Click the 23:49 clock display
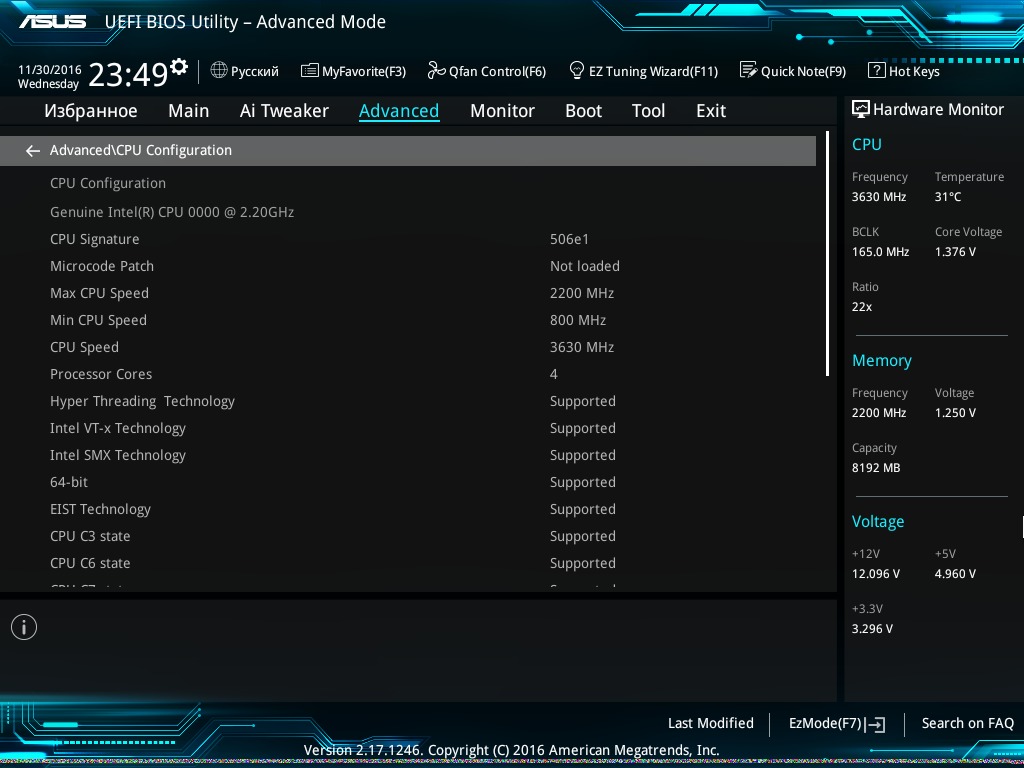 point(128,75)
